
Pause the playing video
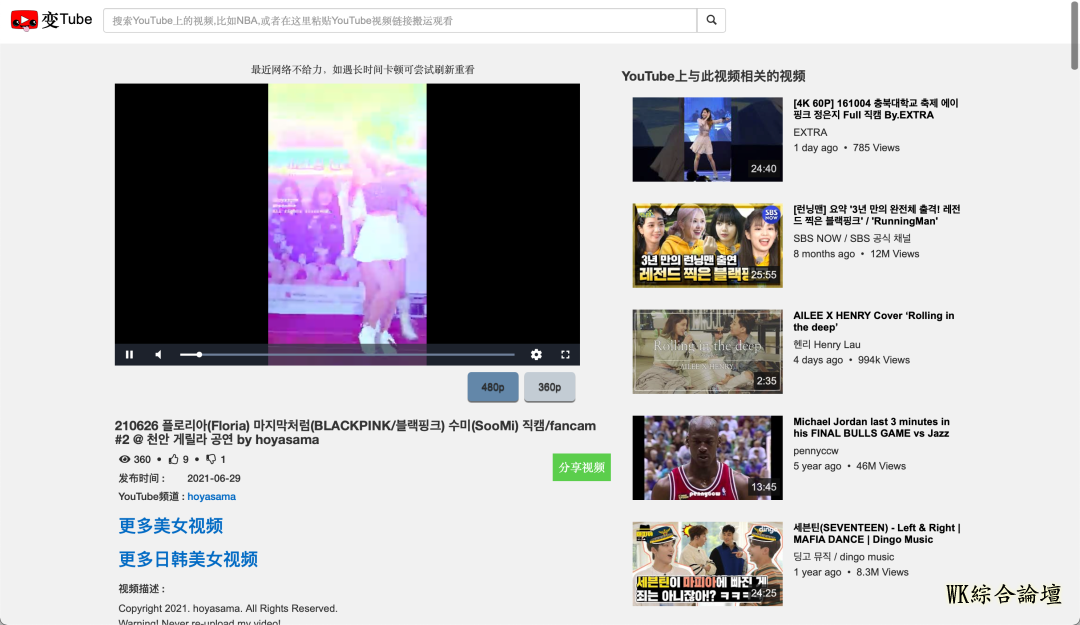coord(129,354)
